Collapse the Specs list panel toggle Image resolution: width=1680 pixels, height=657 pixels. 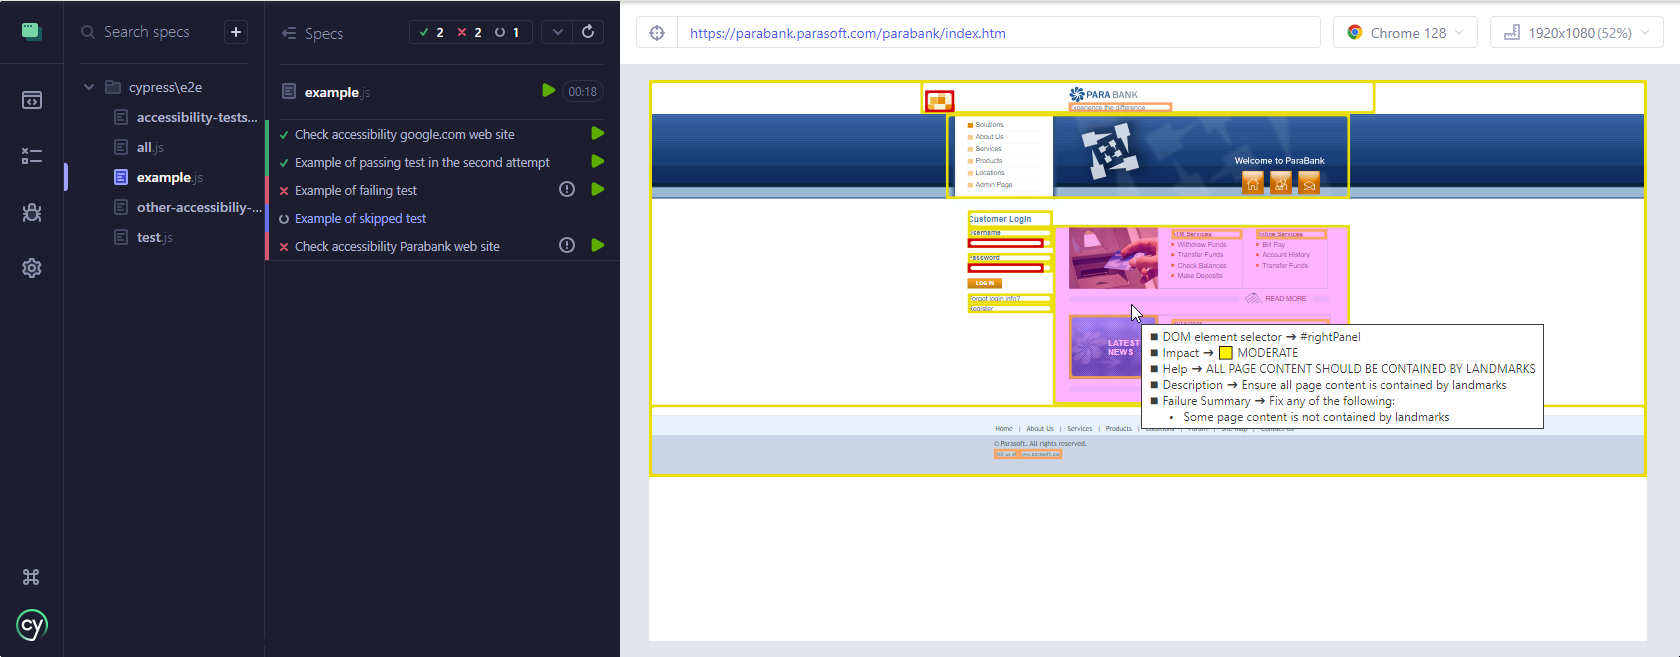[289, 33]
